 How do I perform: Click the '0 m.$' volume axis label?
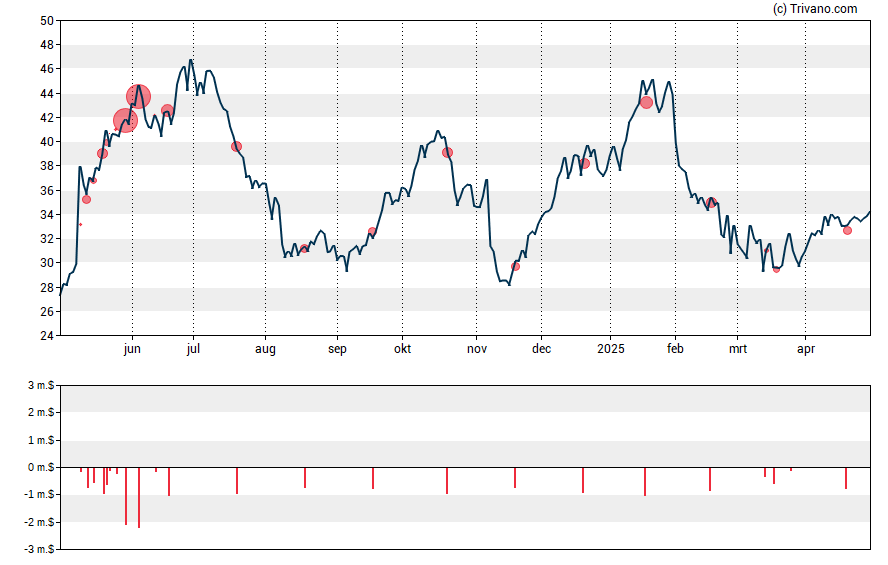(x=41, y=467)
